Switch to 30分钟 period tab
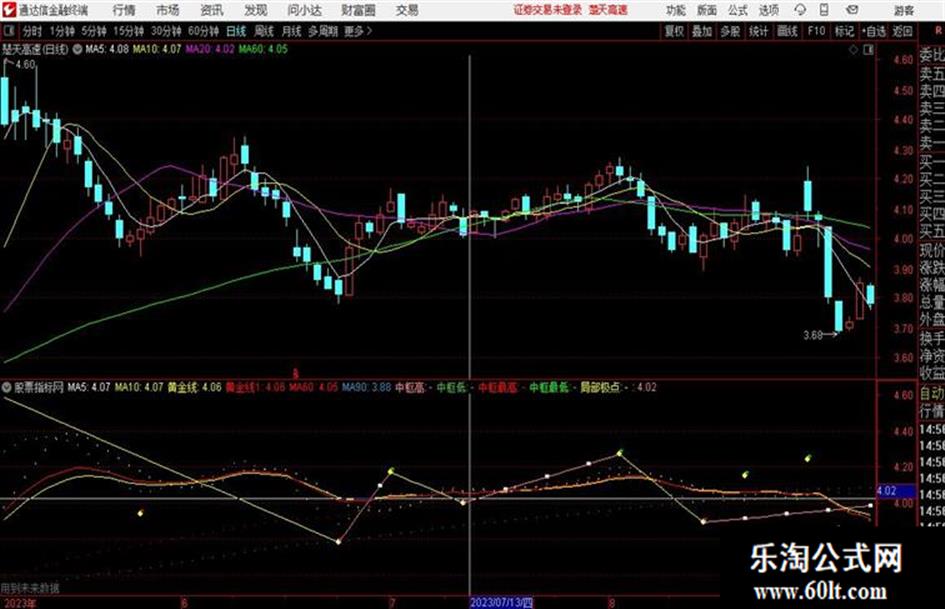The image size is (945, 609). pyautogui.click(x=166, y=31)
